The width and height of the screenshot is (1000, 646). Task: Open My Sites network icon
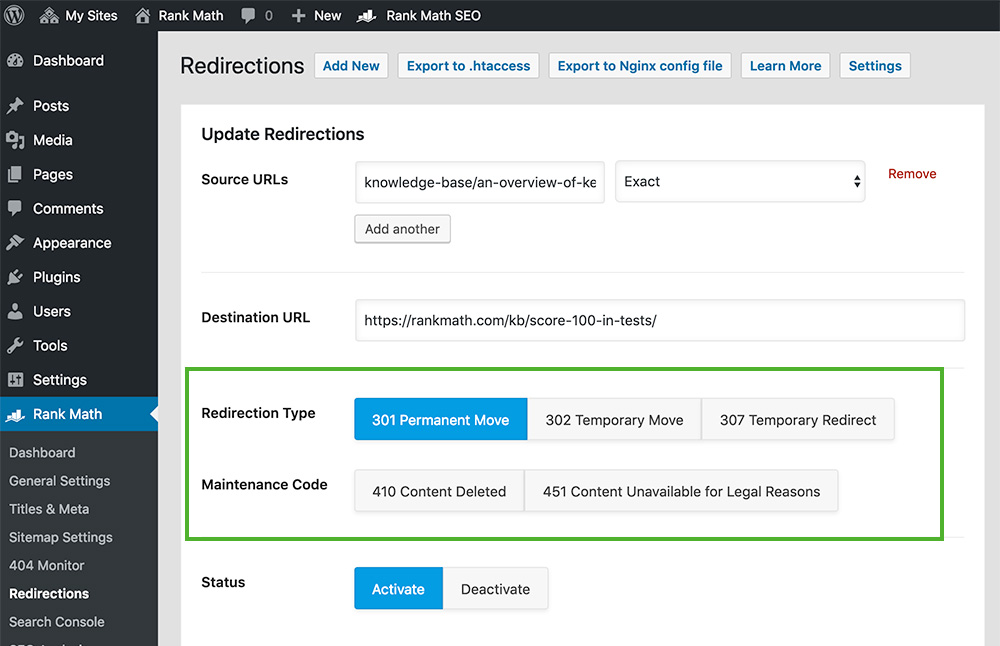pyautogui.click(x=49, y=15)
